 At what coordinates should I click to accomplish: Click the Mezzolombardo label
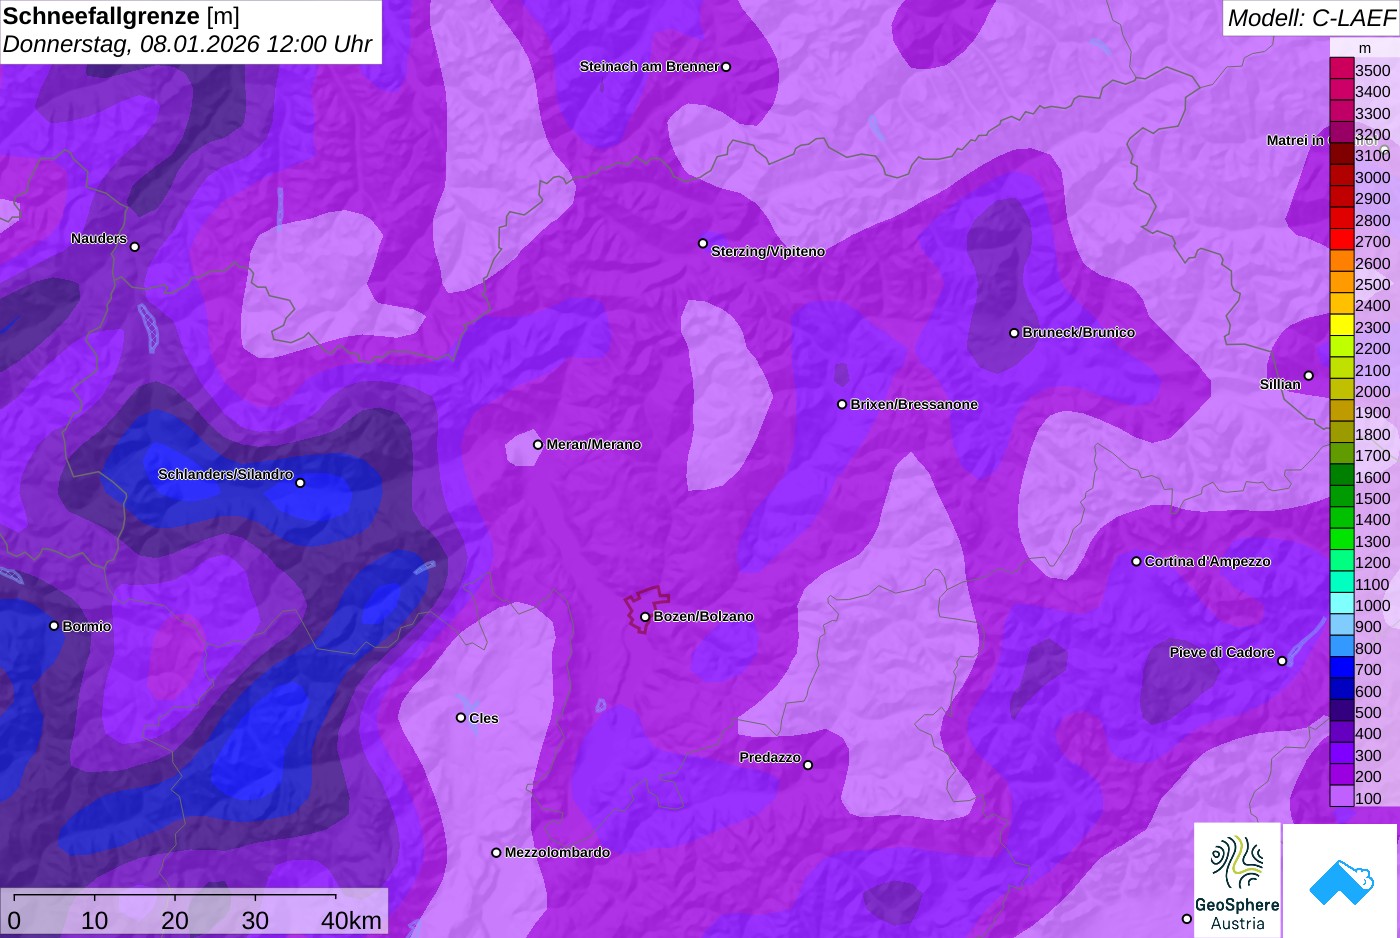pos(557,853)
